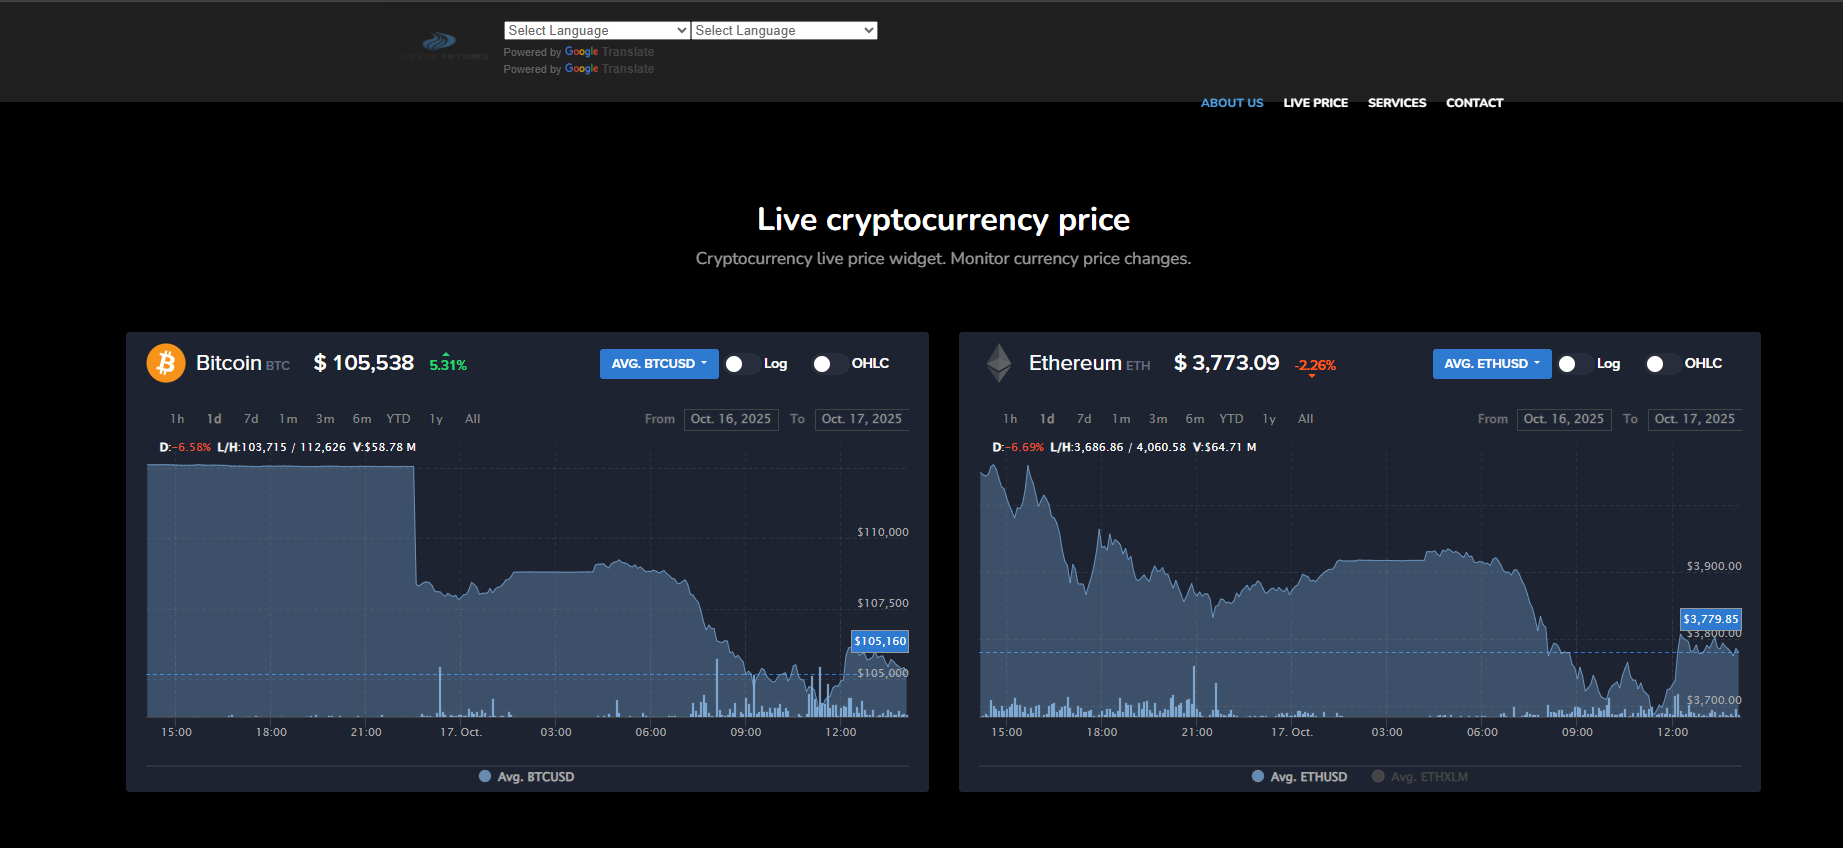Expand the AVG. ETHUSD dropdown
The width and height of the screenshot is (1843, 848).
1491,364
